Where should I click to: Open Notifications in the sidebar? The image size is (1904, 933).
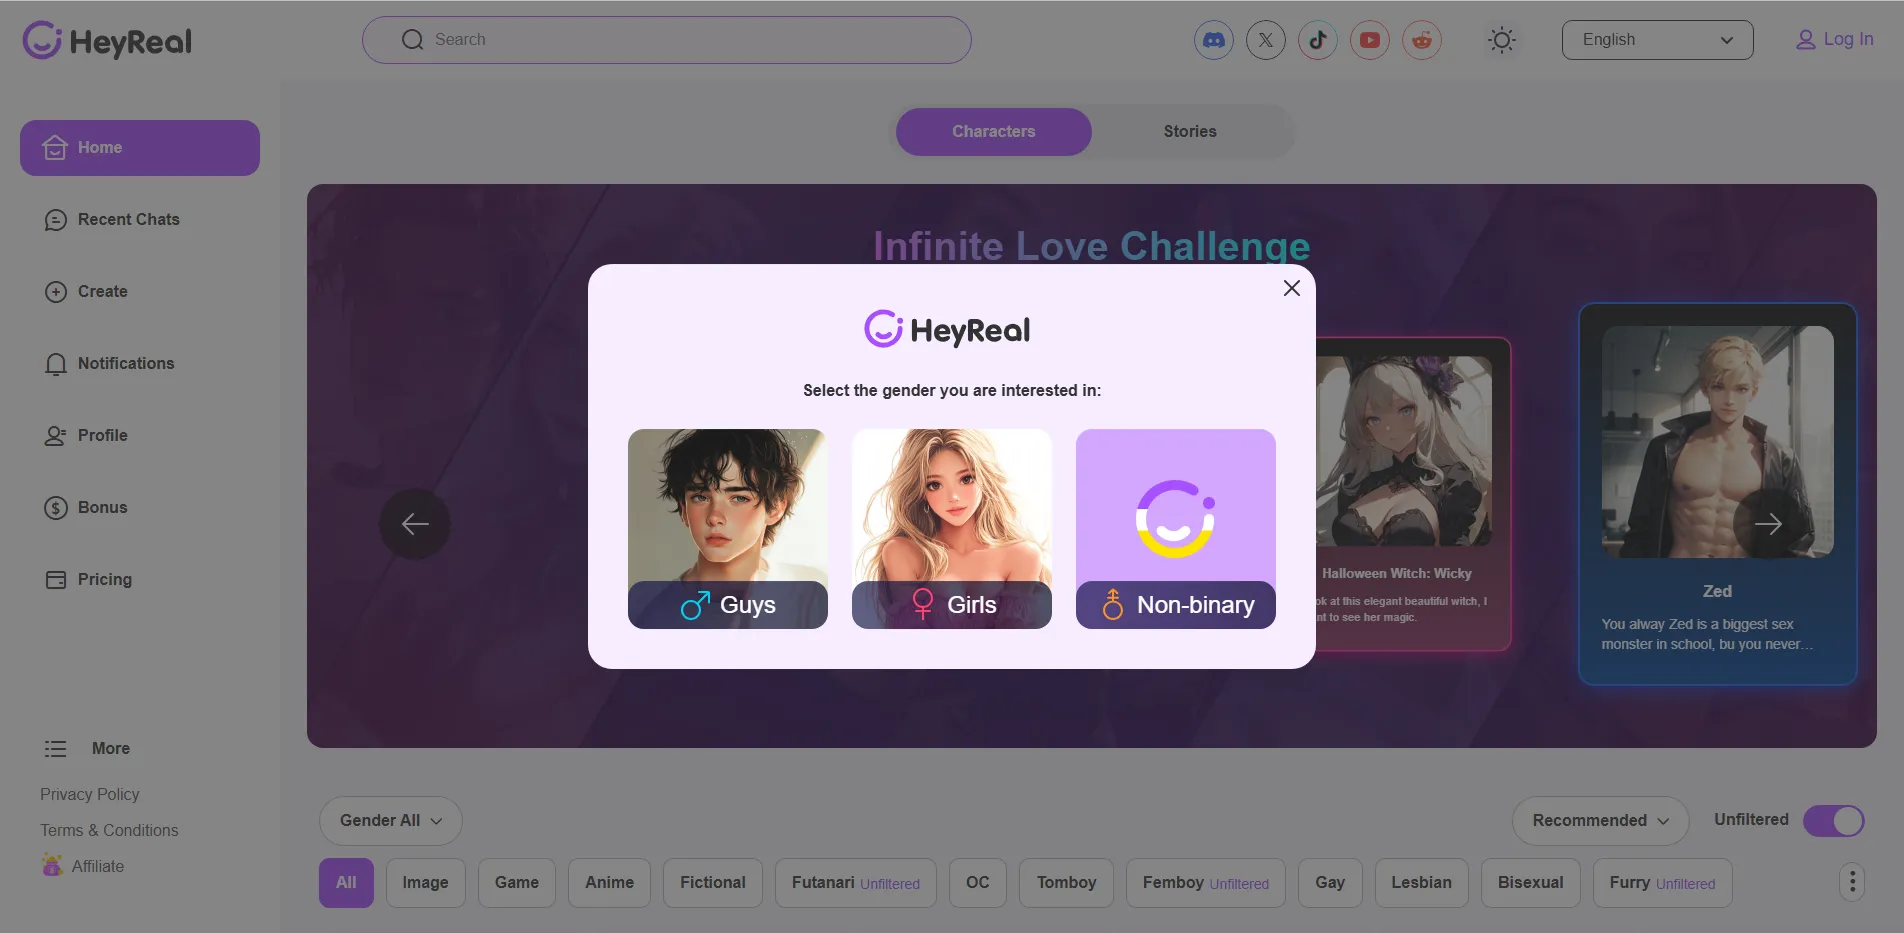coord(126,363)
